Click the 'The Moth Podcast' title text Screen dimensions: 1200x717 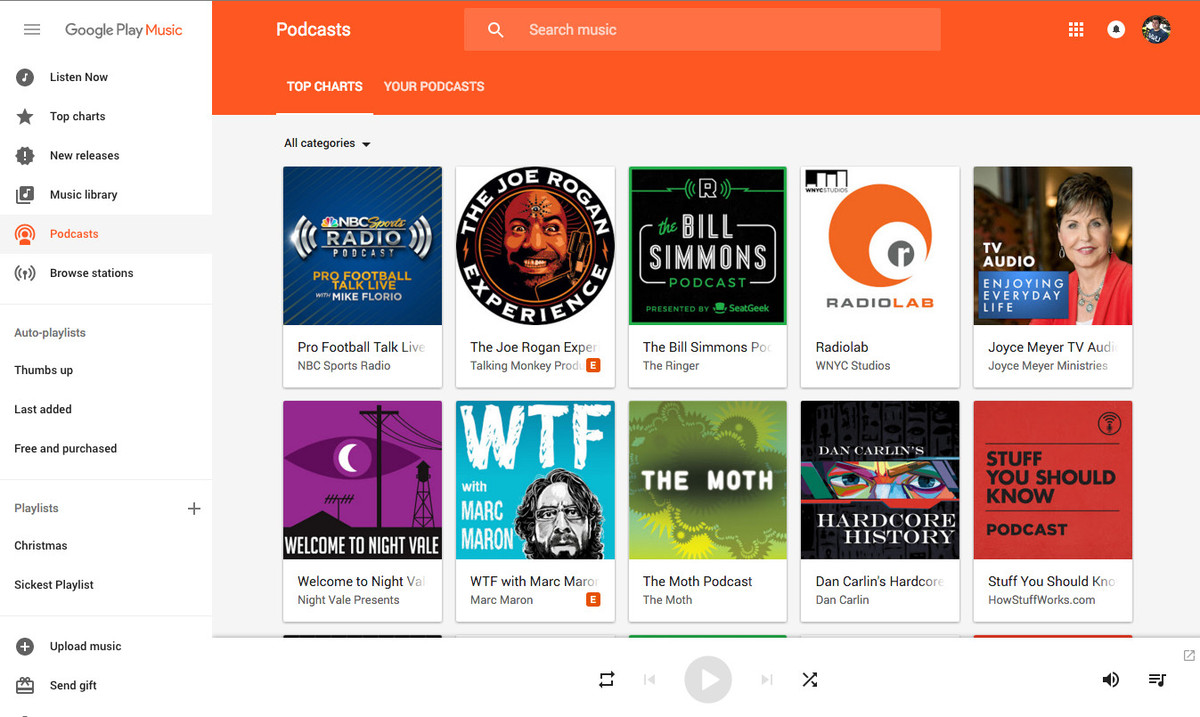pos(698,582)
